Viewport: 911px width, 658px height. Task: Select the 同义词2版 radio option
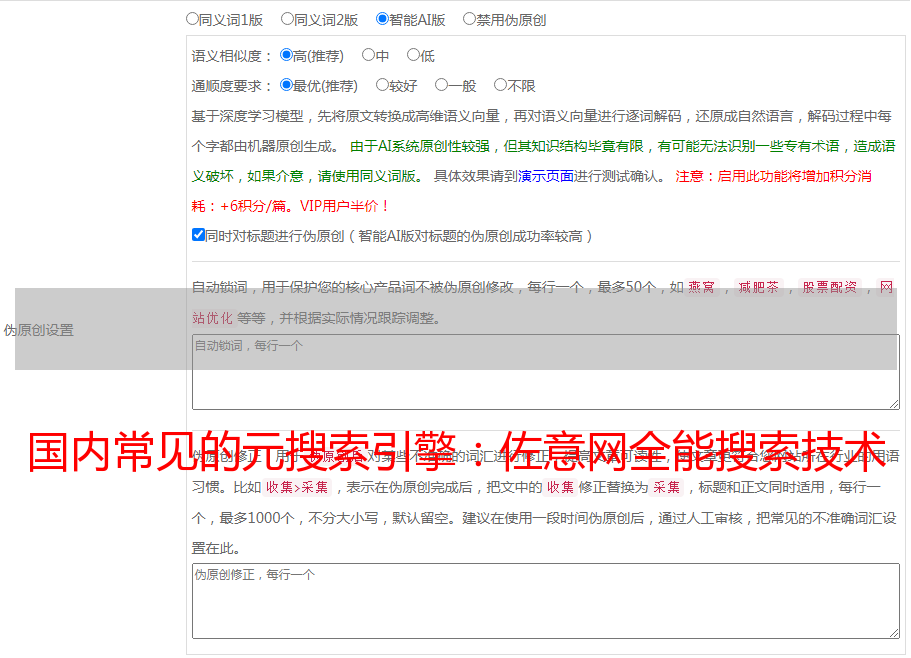click(287, 19)
